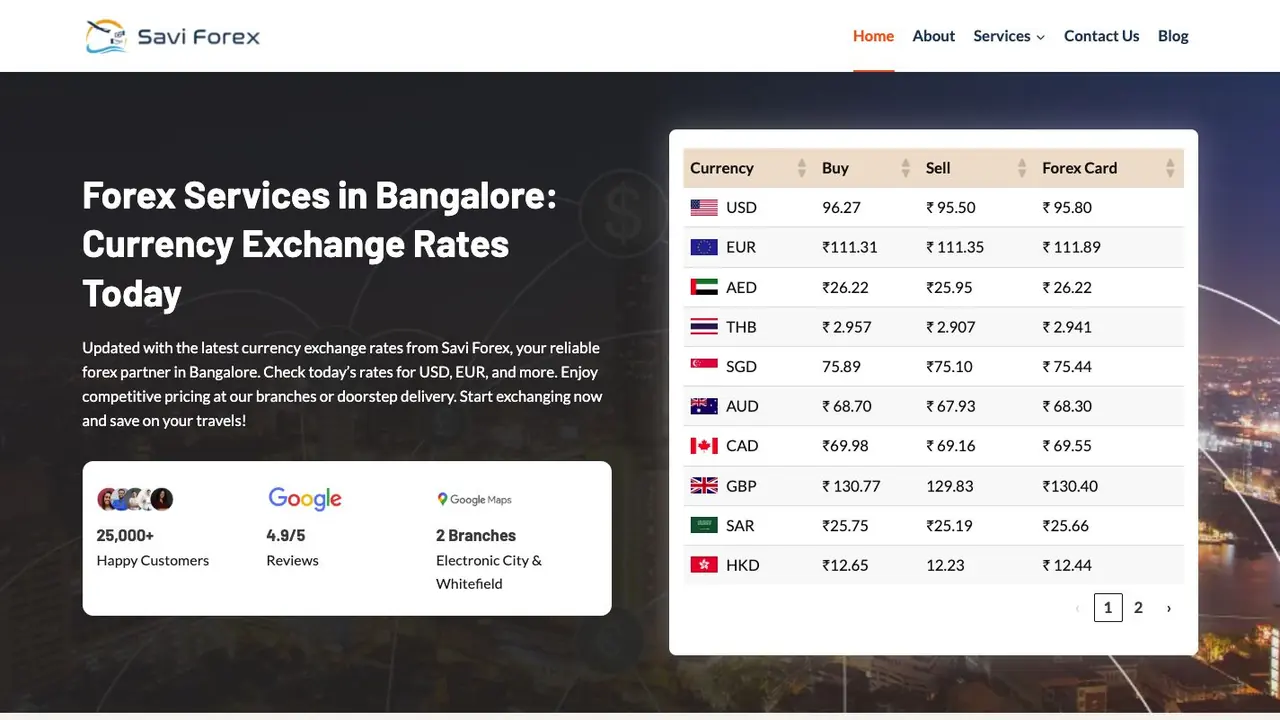Sort table by Buy column arrows

pos(906,168)
